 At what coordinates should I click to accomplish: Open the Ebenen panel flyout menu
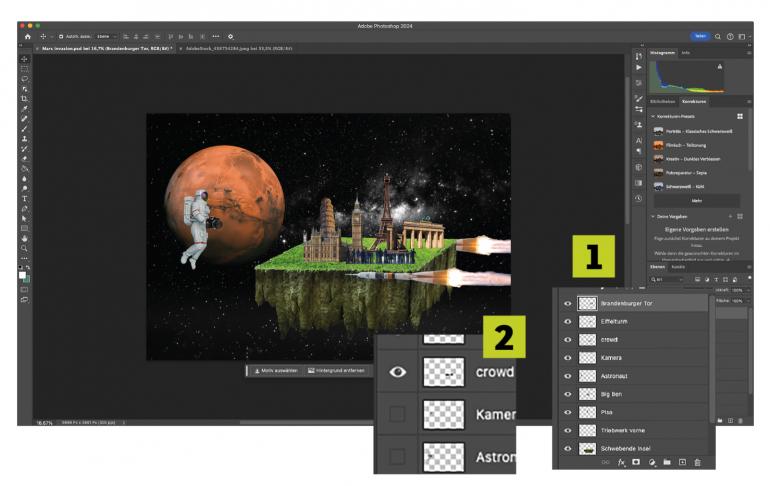(x=749, y=267)
